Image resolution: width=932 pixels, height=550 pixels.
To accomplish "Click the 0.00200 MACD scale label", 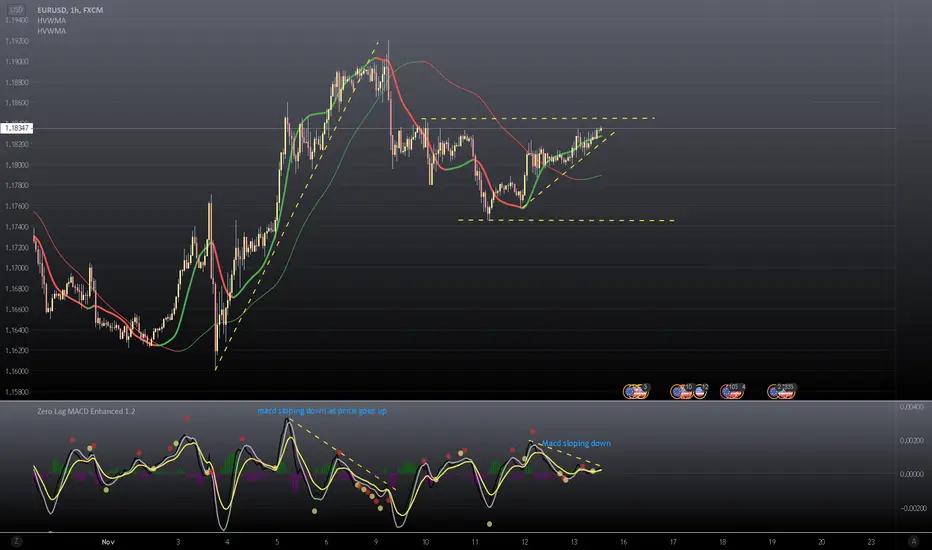I will click(912, 441).
